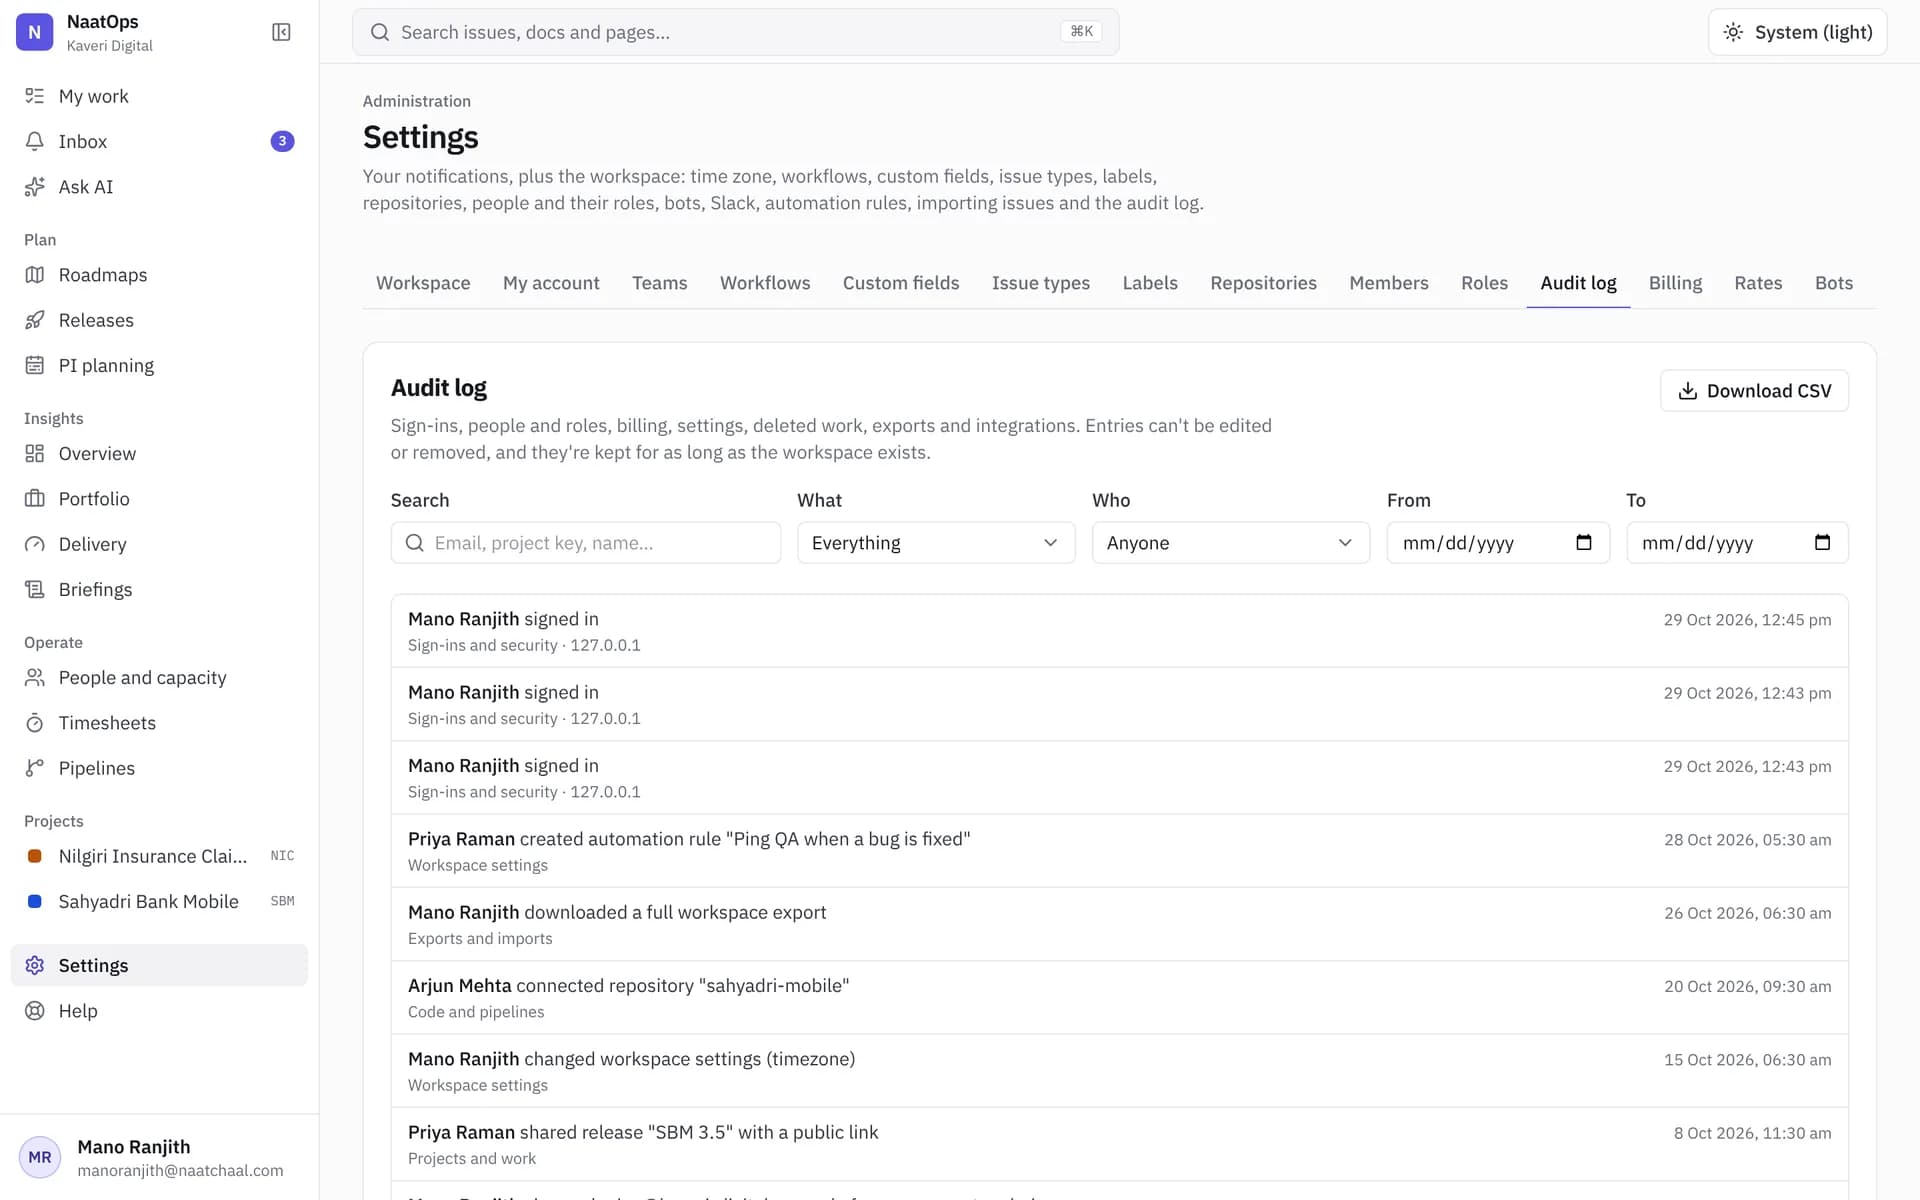Select the "sahyadri-mobile" repository log entry
Screen dimensions: 1920x1200
(x=1119, y=997)
